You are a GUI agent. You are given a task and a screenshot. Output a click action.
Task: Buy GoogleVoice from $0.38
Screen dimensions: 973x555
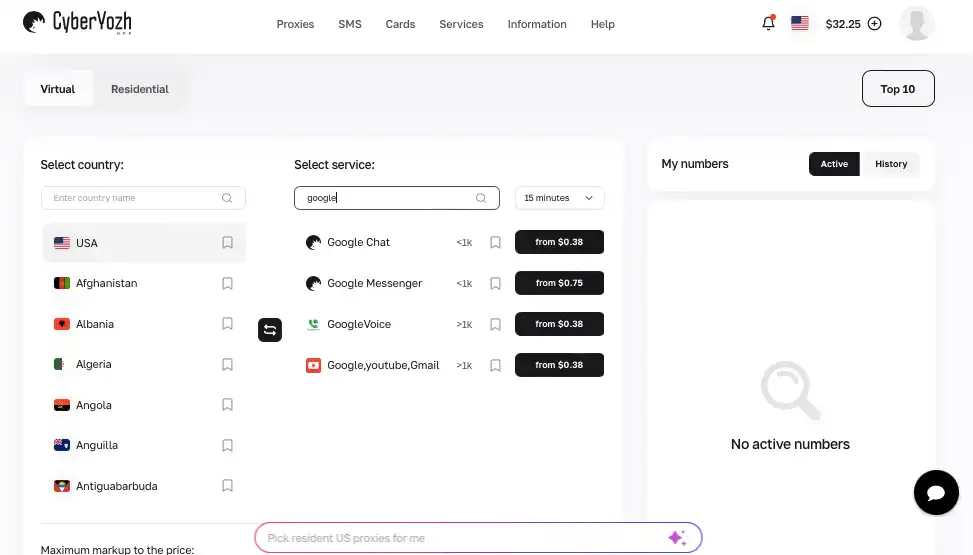(x=559, y=324)
